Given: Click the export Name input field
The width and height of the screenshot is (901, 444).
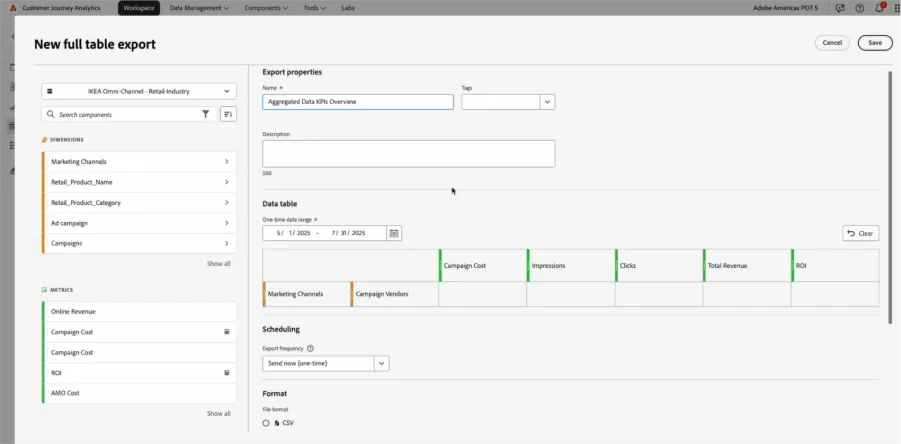Looking at the screenshot, I should click(358, 102).
